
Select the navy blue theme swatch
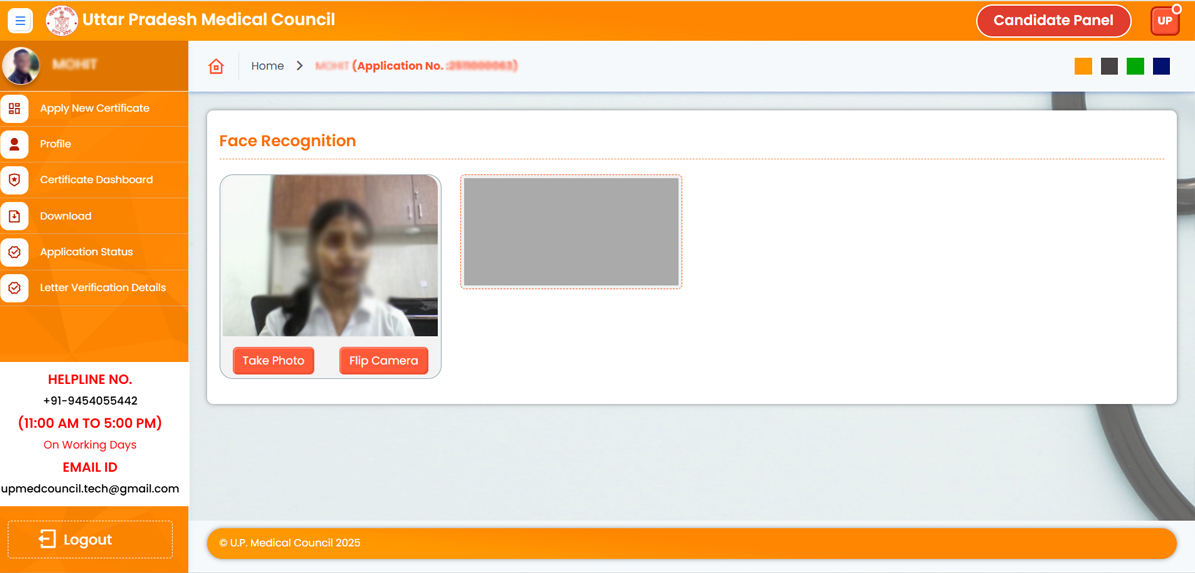pos(1161,66)
